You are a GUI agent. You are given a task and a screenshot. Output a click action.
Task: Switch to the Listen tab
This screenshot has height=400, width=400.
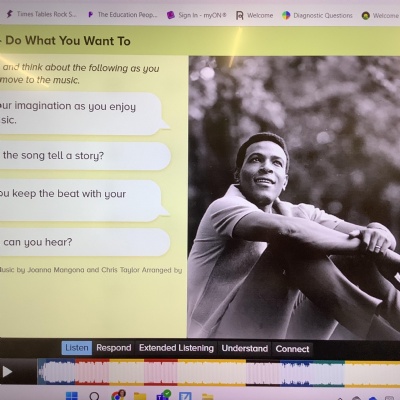coord(77,348)
